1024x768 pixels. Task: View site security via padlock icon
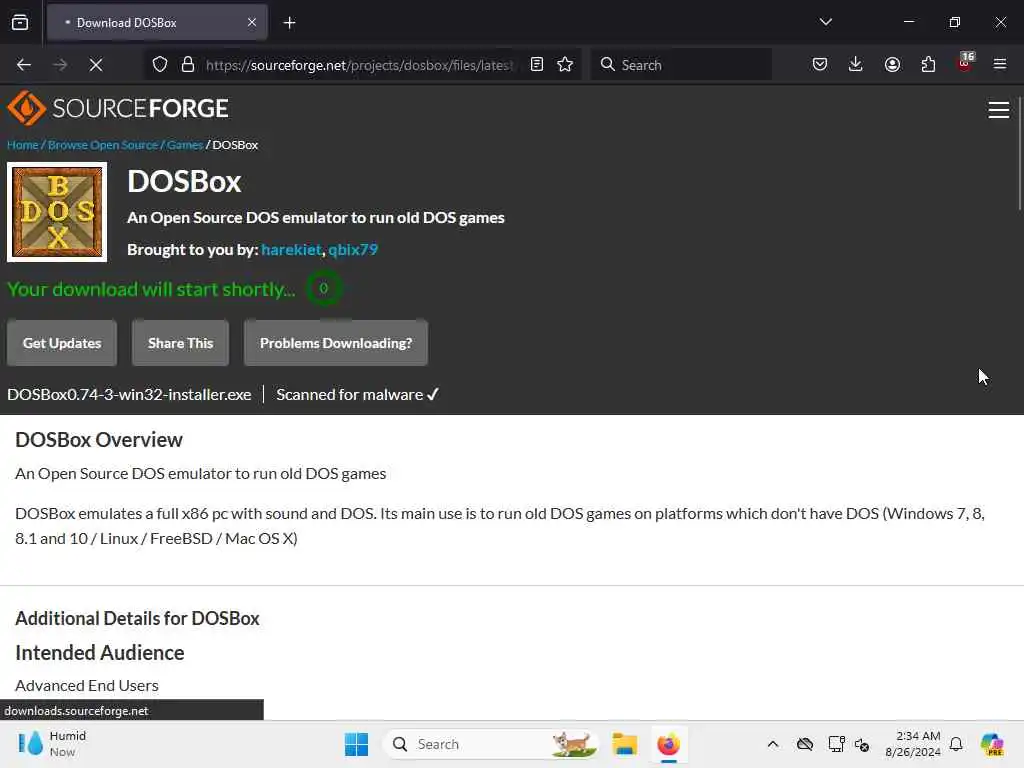[188, 64]
